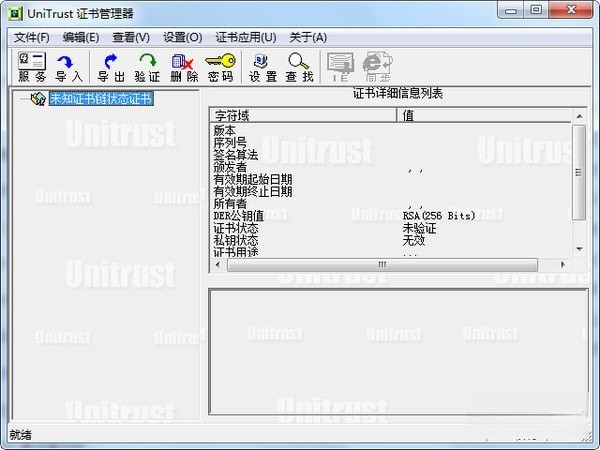This screenshot has height=450, width=600.
Task: Select the DER公钥值 row in details list
Action: (244, 216)
